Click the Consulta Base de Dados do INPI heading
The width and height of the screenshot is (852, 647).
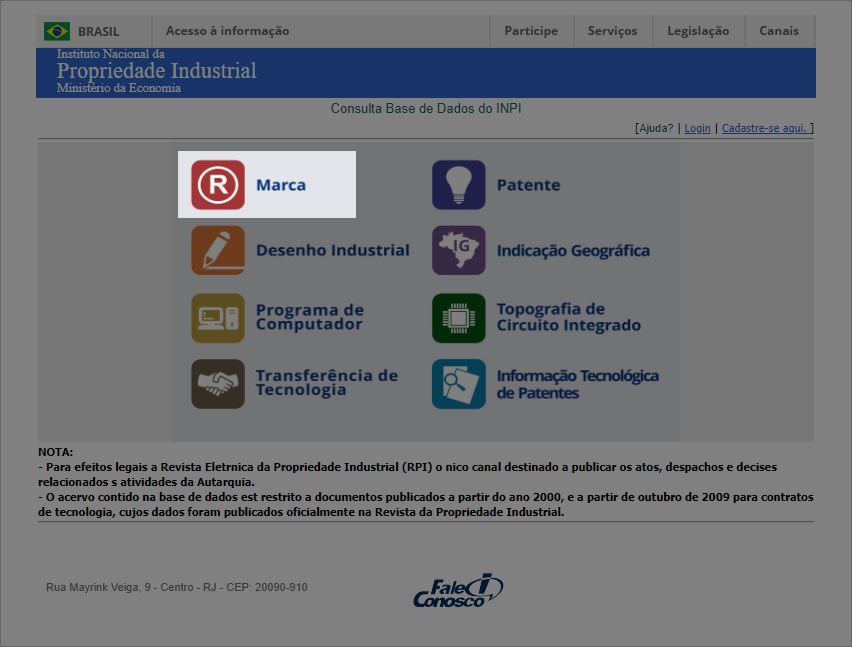426,109
